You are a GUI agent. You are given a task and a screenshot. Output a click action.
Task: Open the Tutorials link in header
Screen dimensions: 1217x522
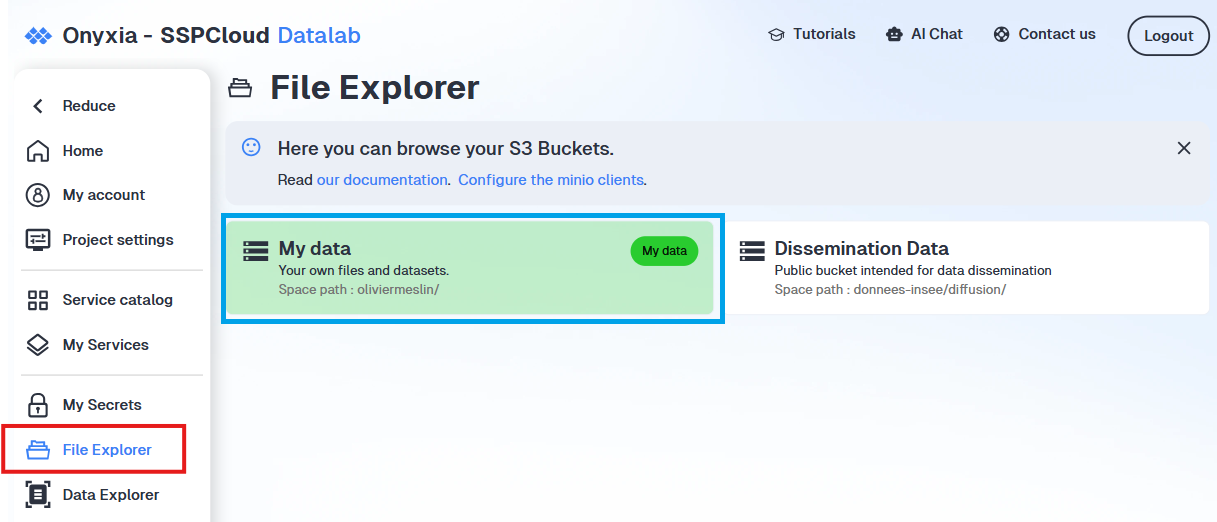coord(812,34)
